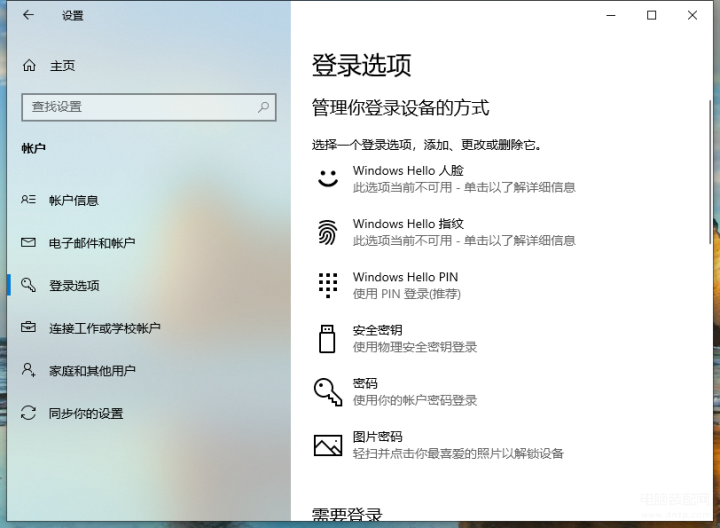Click the key icon beside 登录选项
Screen dimensions: 720x528
[x=28, y=285]
